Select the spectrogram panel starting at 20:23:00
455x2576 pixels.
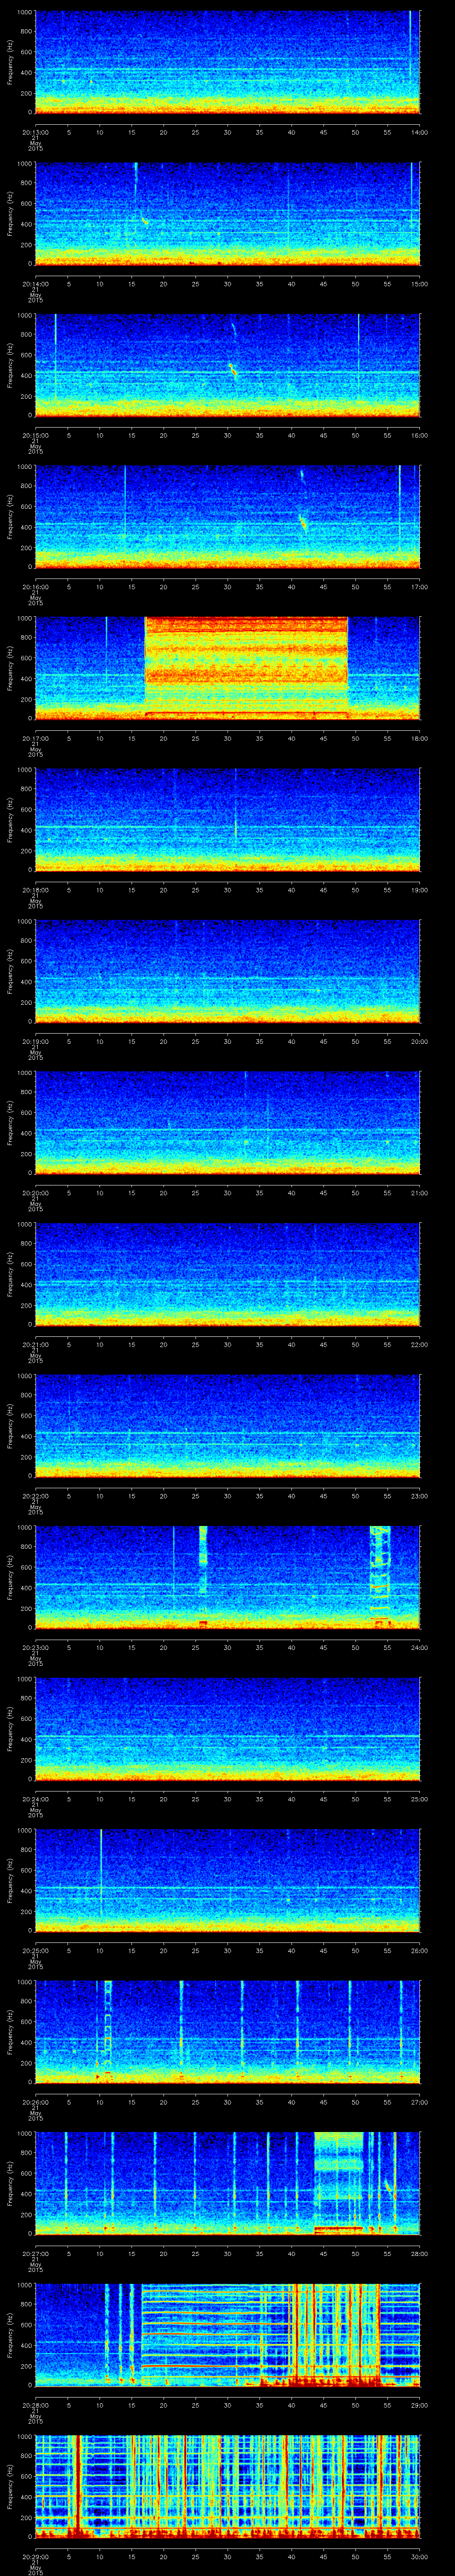(x=228, y=1577)
